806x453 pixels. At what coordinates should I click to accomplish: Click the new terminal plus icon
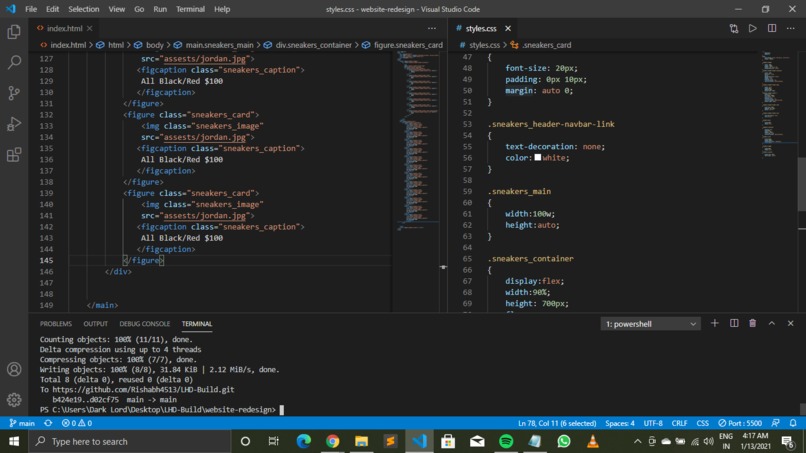[714, 323]
